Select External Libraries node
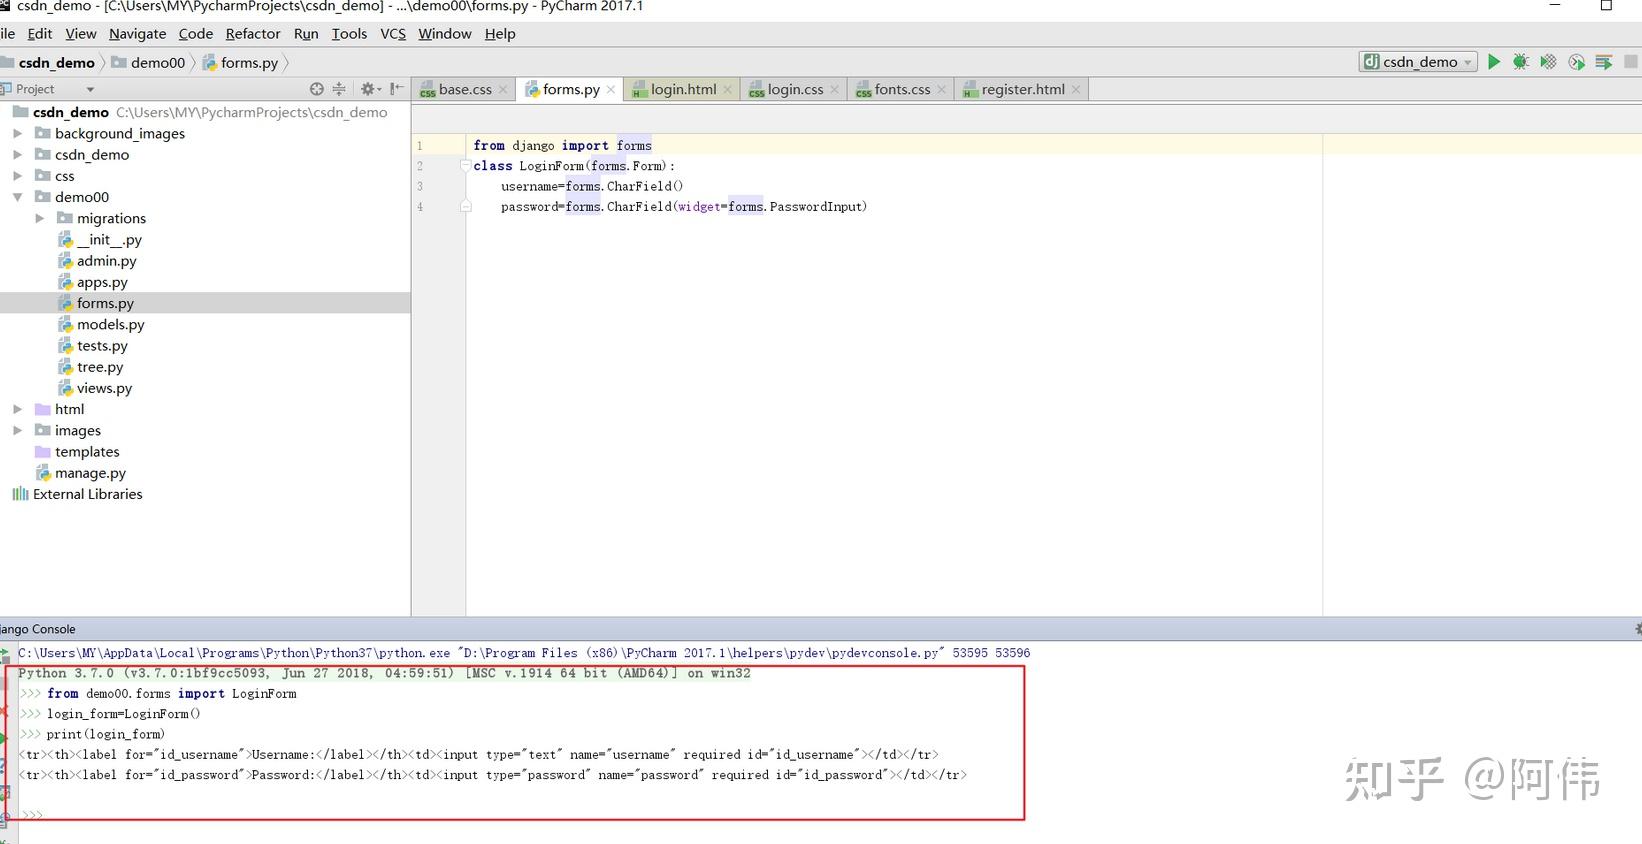1642x844 pixels. pos(77,494)
